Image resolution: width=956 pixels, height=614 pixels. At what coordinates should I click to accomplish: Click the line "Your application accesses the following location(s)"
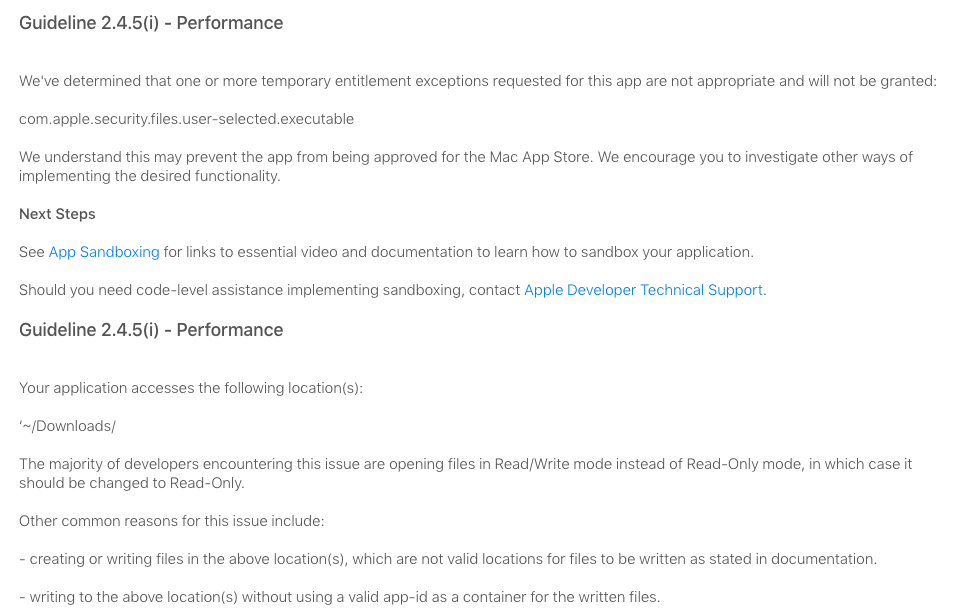(191, 388)
